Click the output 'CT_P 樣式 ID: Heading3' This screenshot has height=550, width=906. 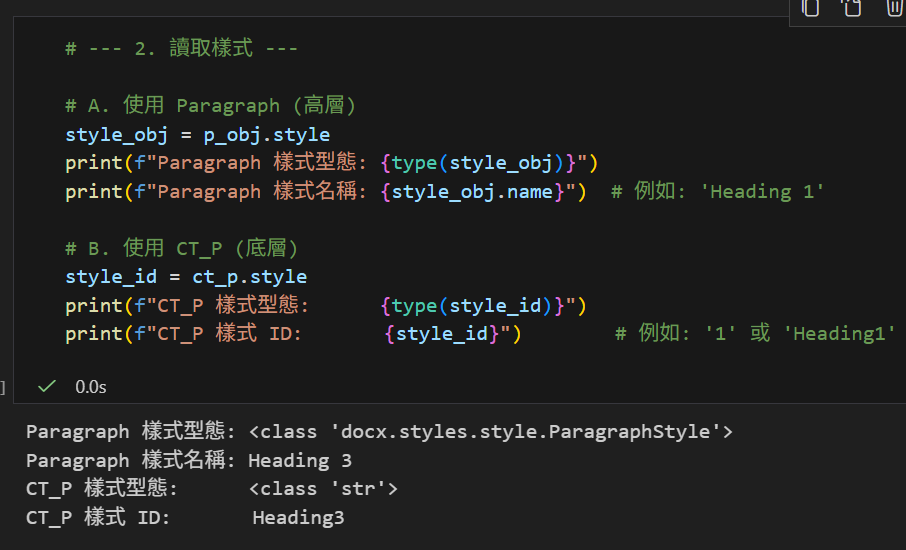(x=185, y=517)
